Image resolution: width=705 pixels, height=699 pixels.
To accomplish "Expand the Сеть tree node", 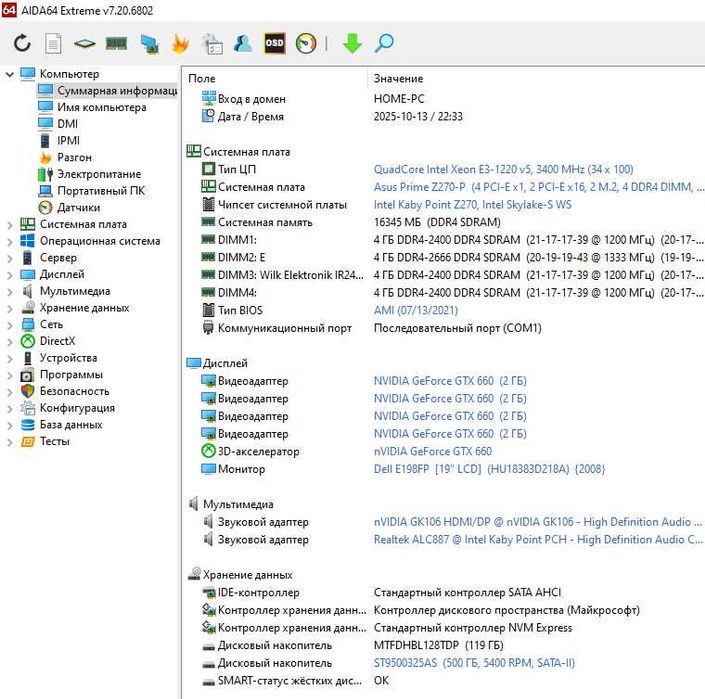I will click(x=9, y=325).
